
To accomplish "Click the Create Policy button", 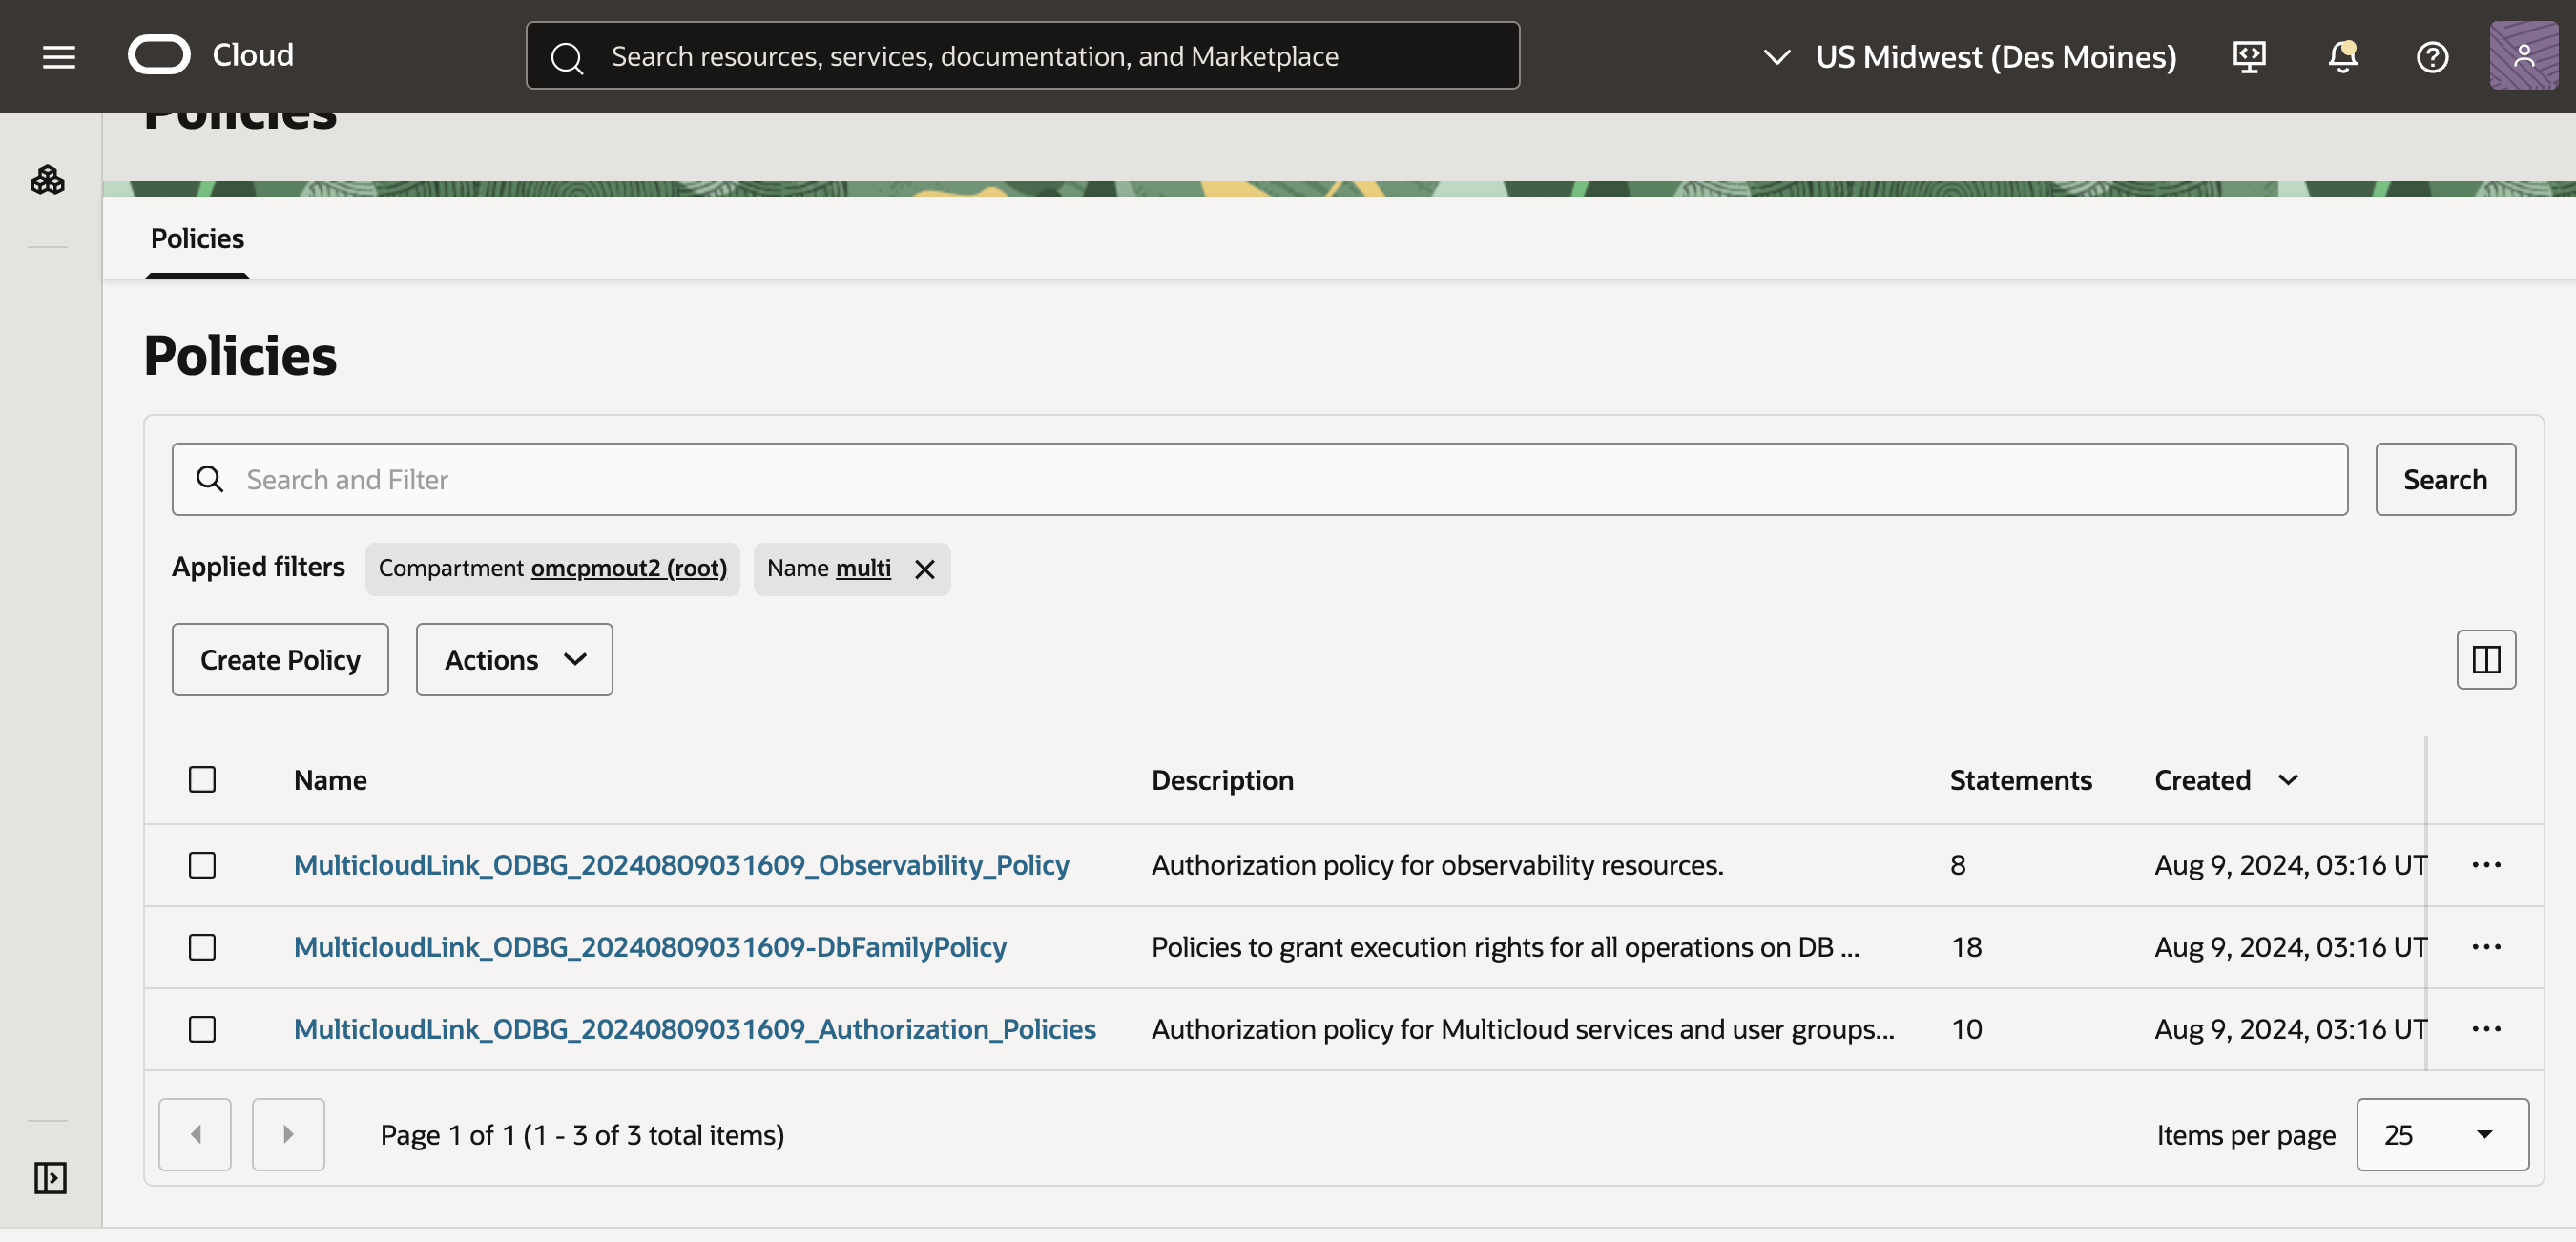I will coord(280,659).
